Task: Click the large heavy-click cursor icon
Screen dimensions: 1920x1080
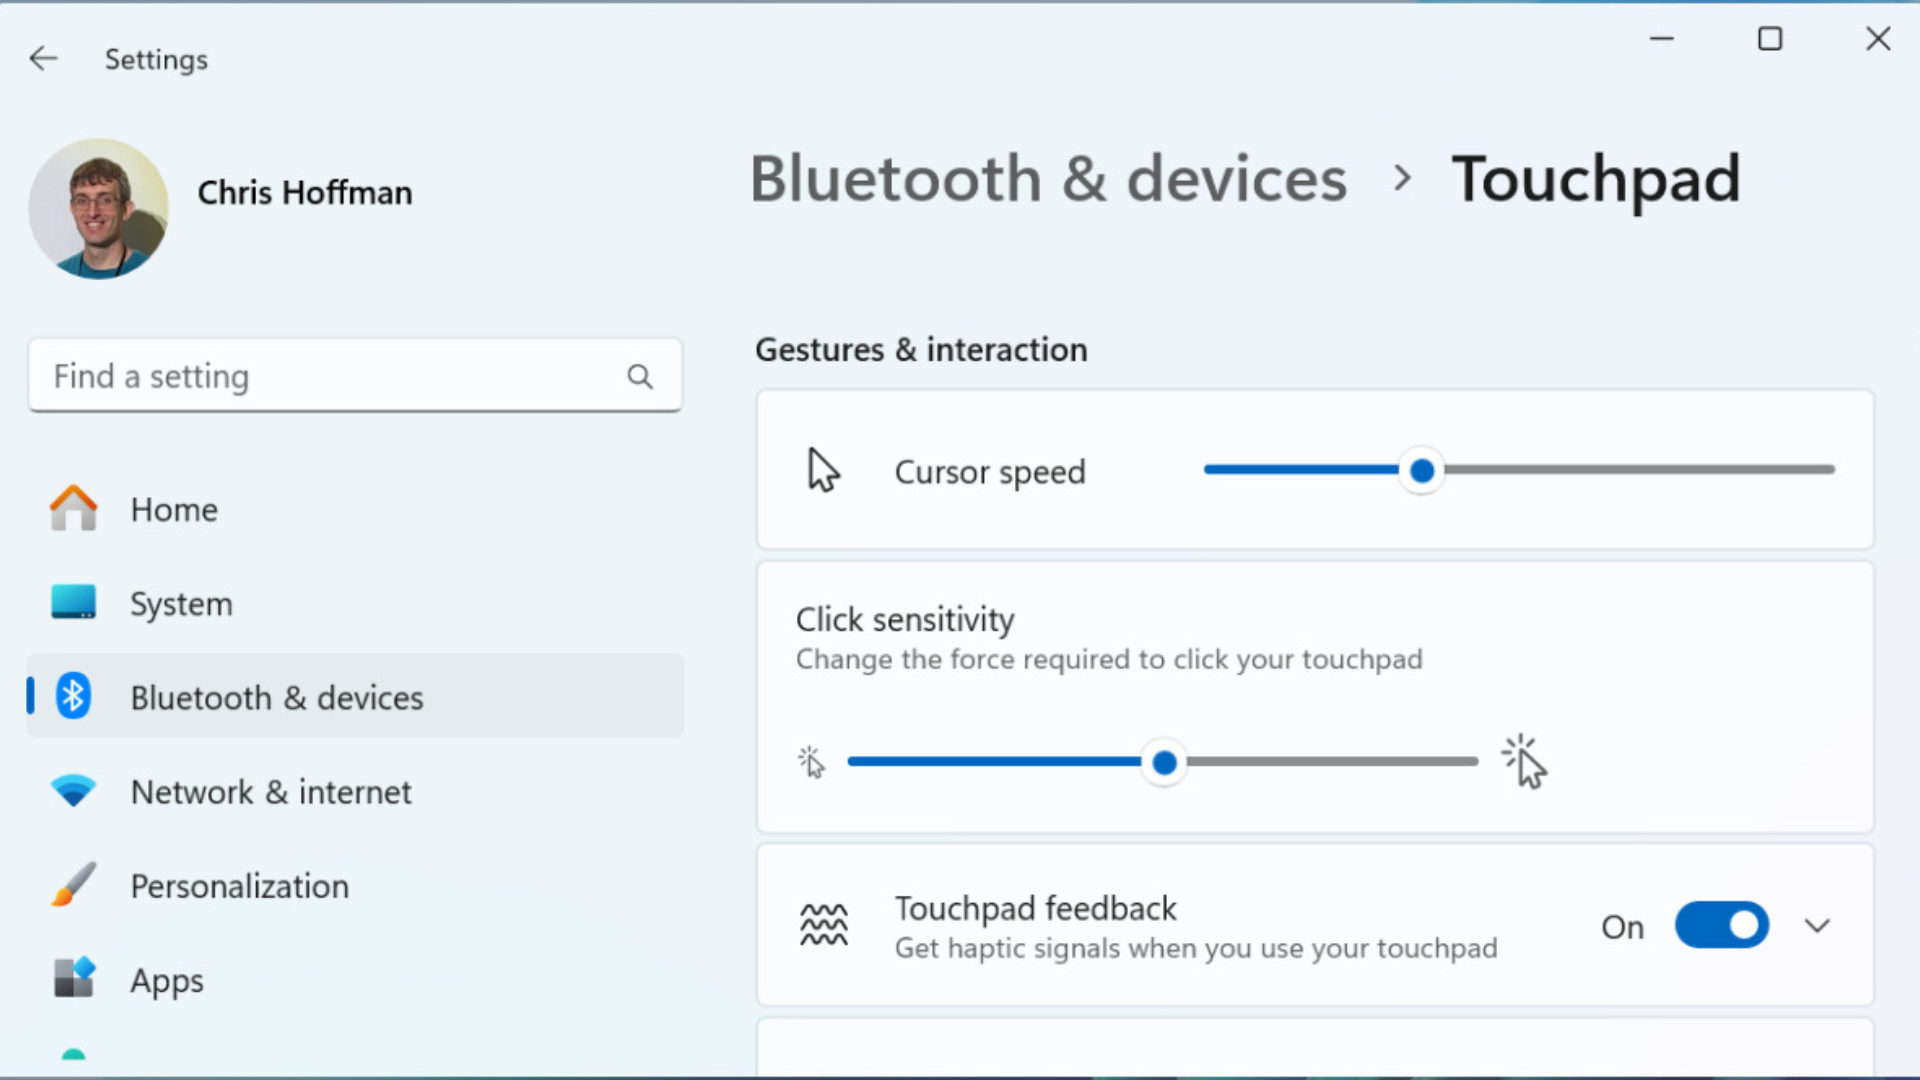Action: [x=1524, y=763]
